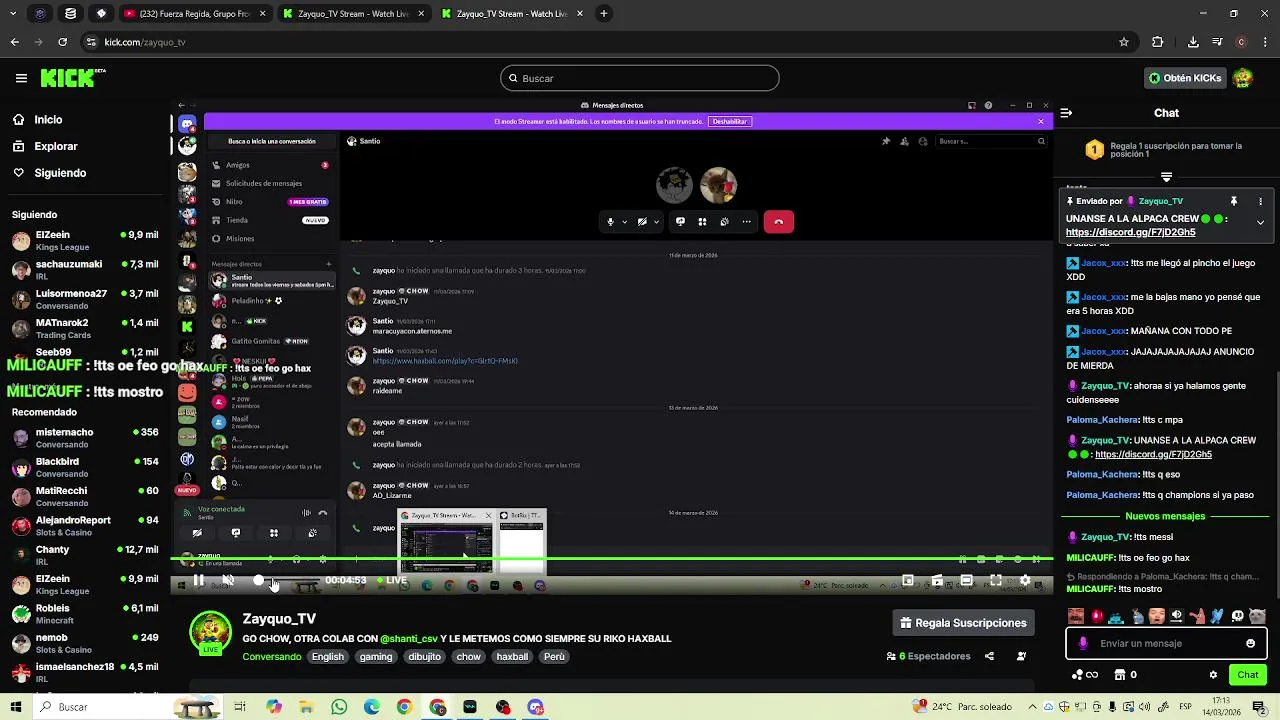This screenshot has width=1280, height=720.
Task: Select the English tag
Action: tap(327, 657)
